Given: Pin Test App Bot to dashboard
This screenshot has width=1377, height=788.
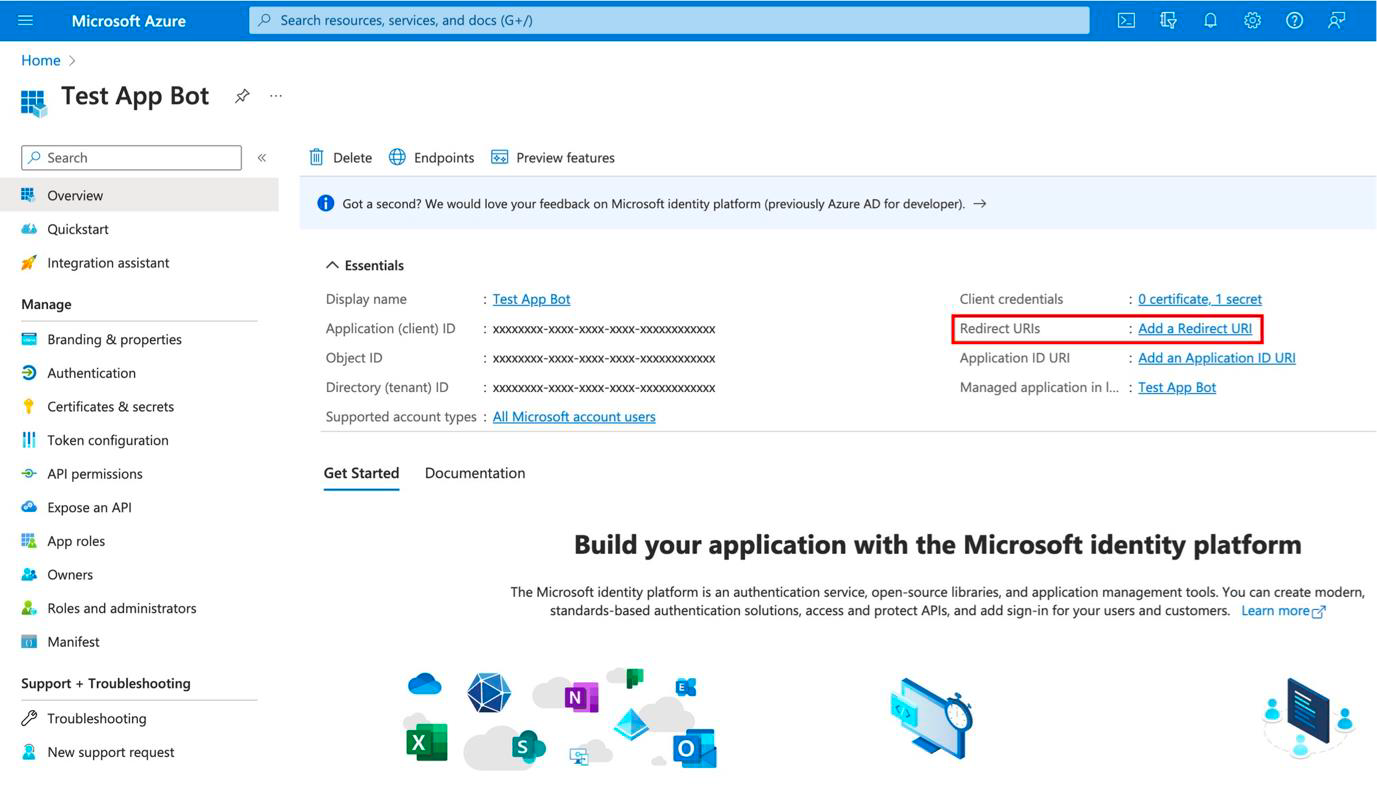Looking at the screenshot, I should pos(242,96).
